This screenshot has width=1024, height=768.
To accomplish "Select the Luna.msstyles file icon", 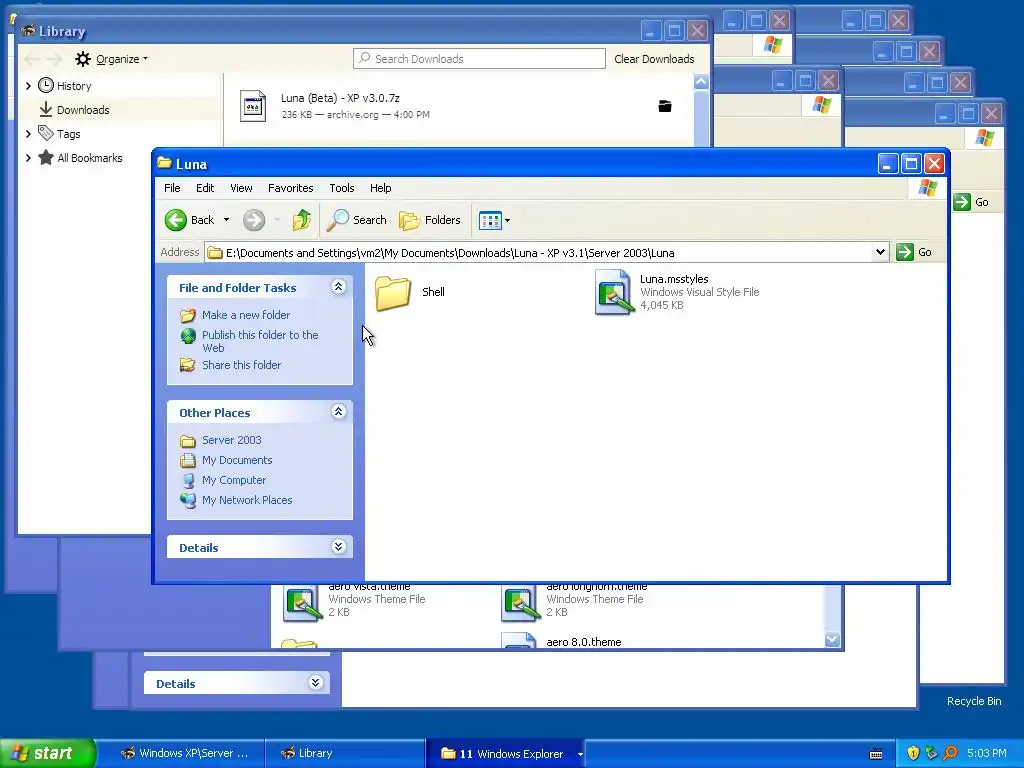I will [614, 293].
